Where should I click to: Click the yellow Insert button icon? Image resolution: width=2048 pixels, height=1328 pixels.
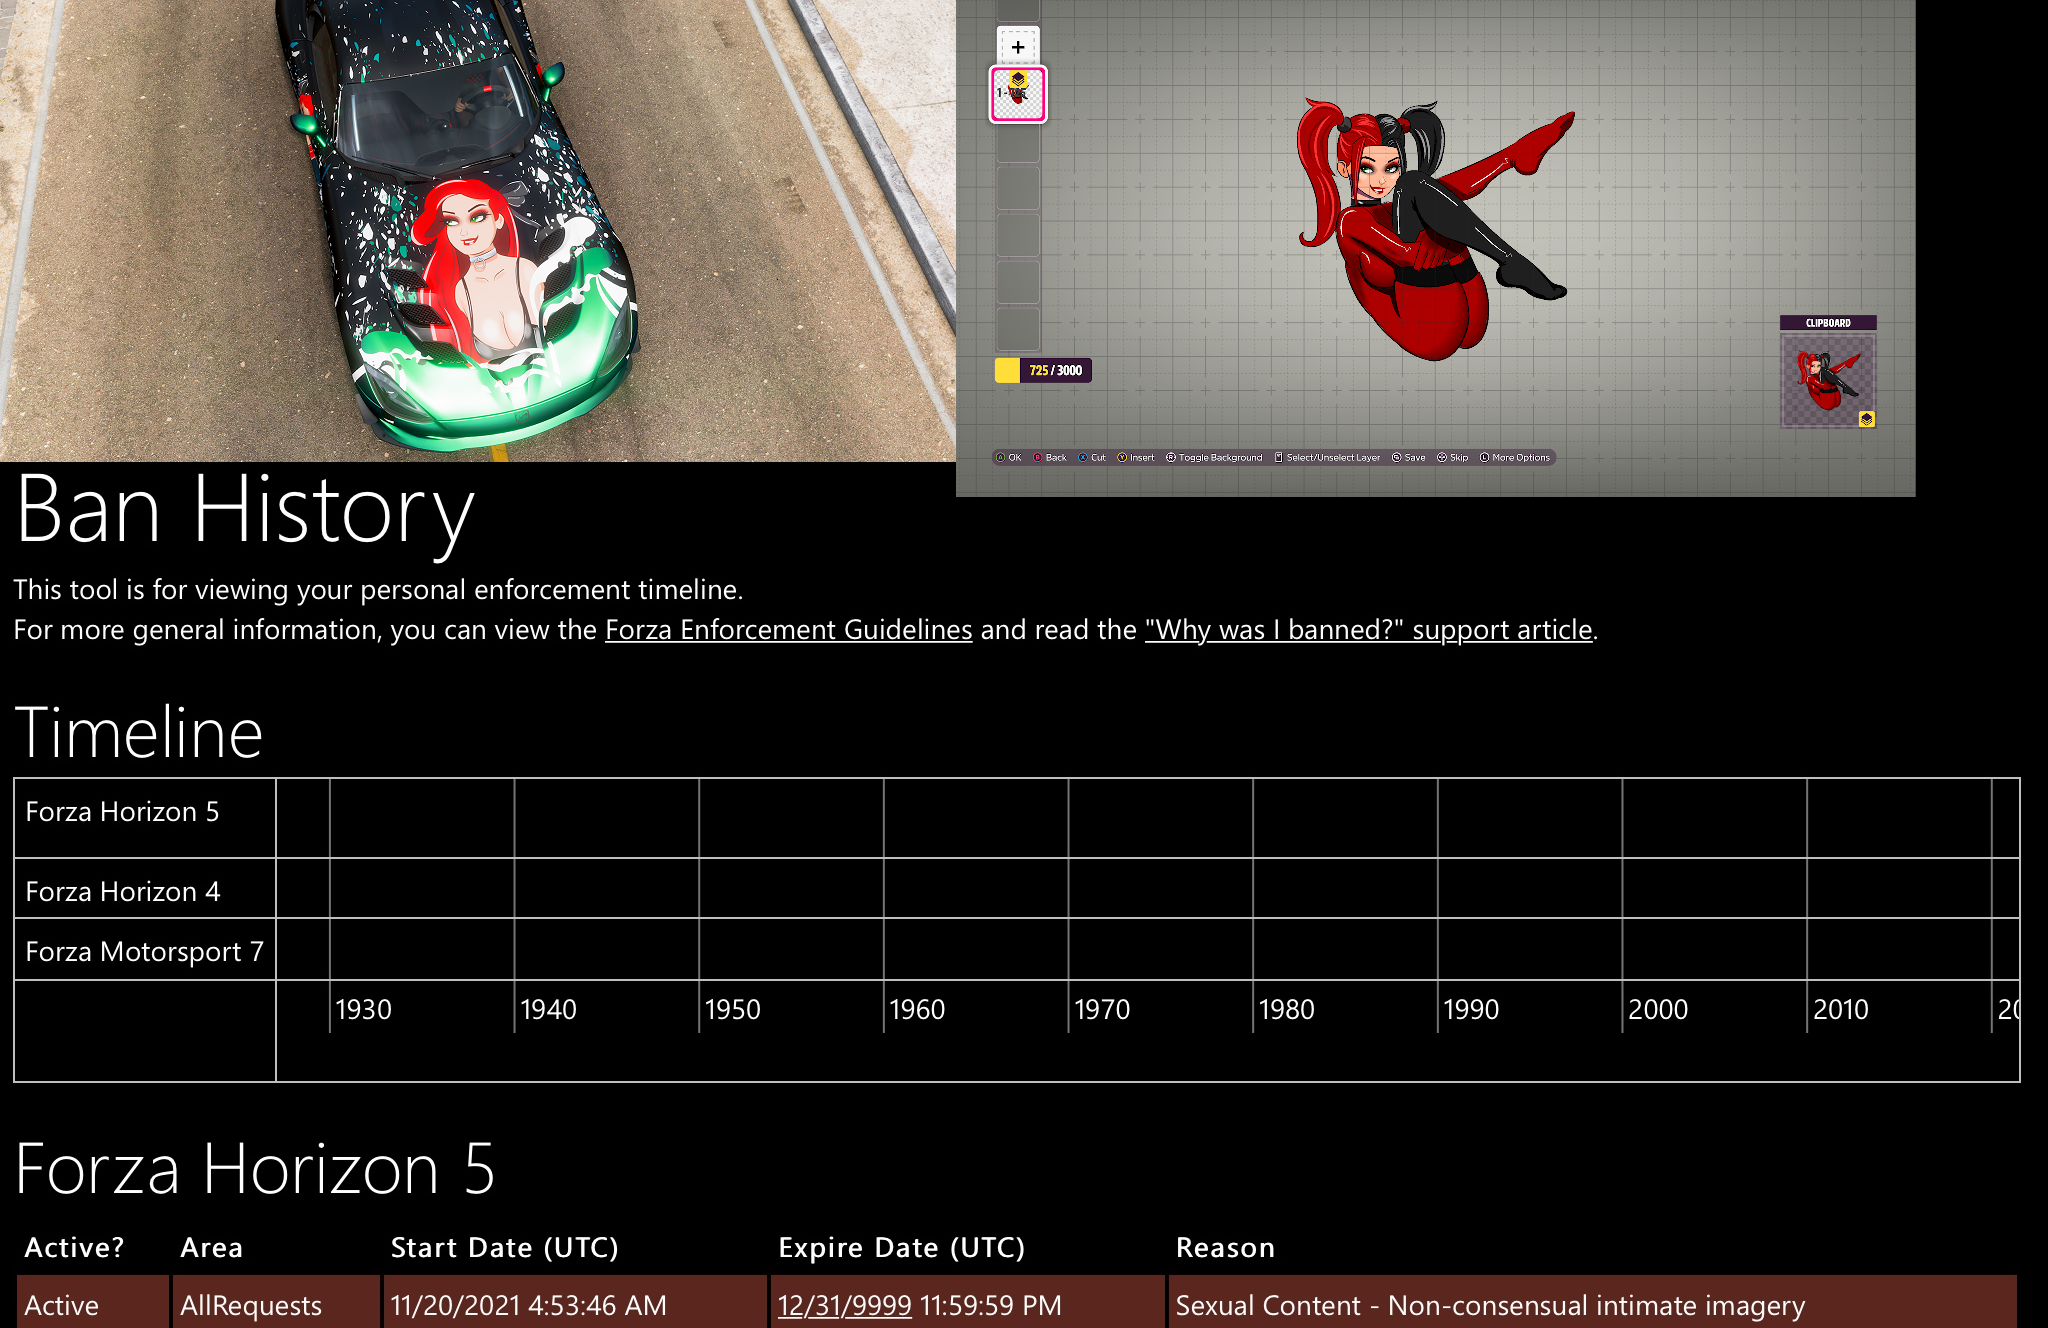(x=1122, y=457)
